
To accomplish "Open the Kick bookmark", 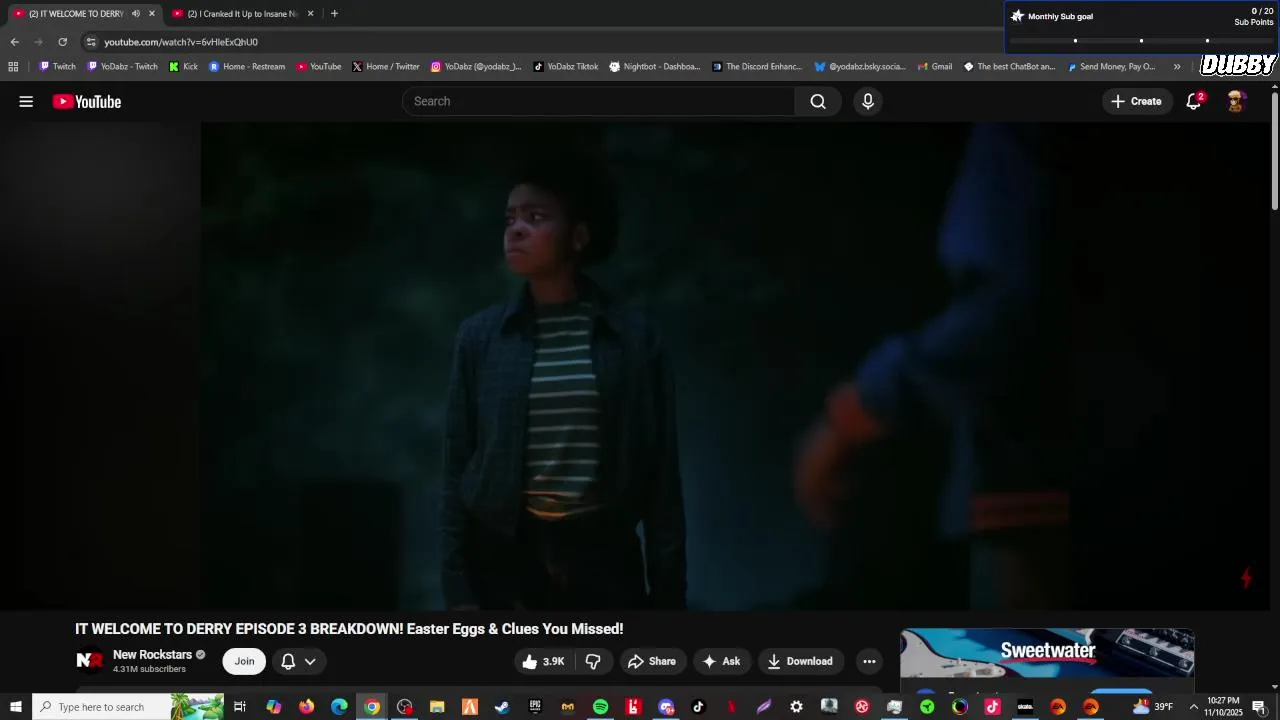I will (183, 67).
